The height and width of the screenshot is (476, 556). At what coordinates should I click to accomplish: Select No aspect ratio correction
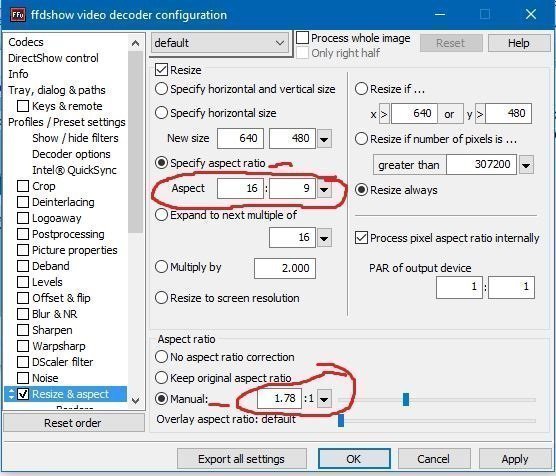coord(161,357)
